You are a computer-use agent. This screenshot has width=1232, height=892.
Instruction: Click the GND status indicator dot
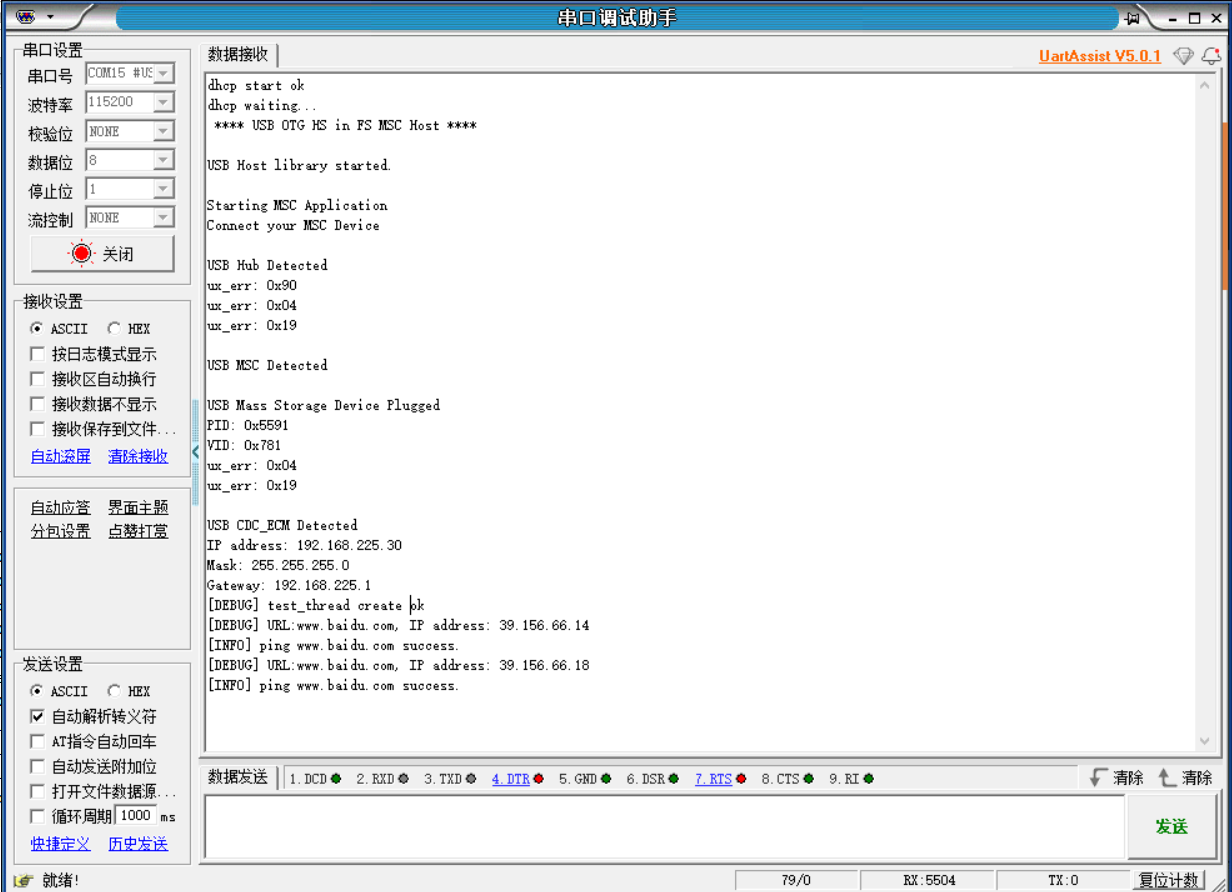tap(606, 778)
